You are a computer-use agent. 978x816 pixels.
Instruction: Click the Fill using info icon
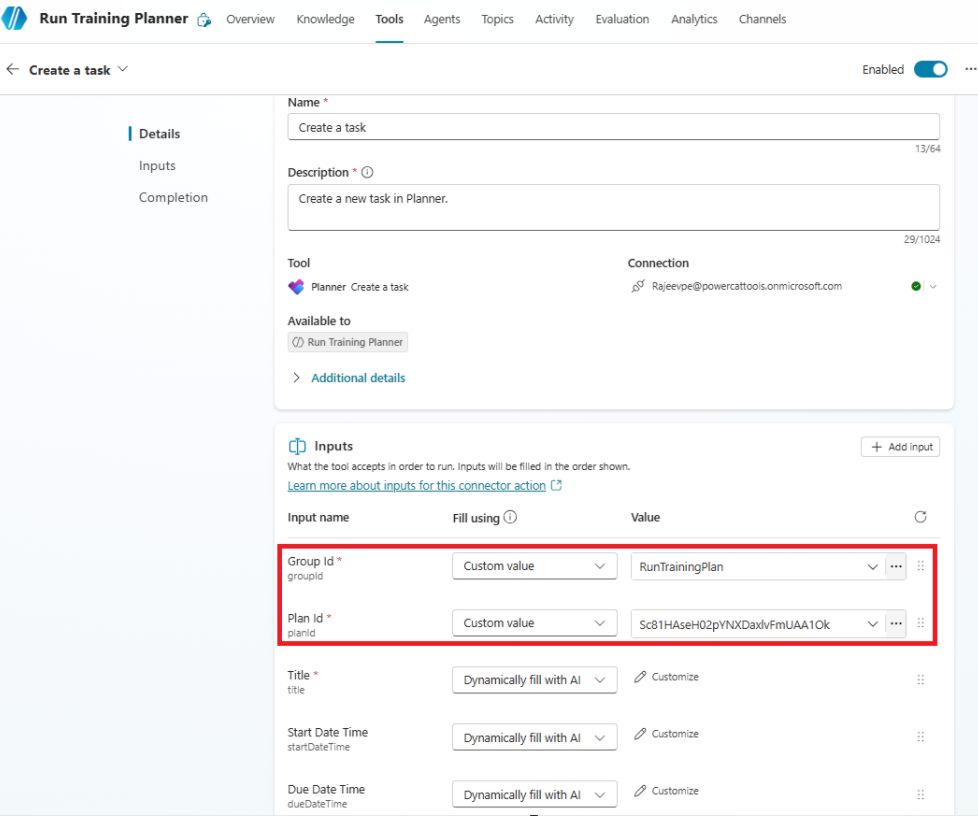(x=510, y=518)
